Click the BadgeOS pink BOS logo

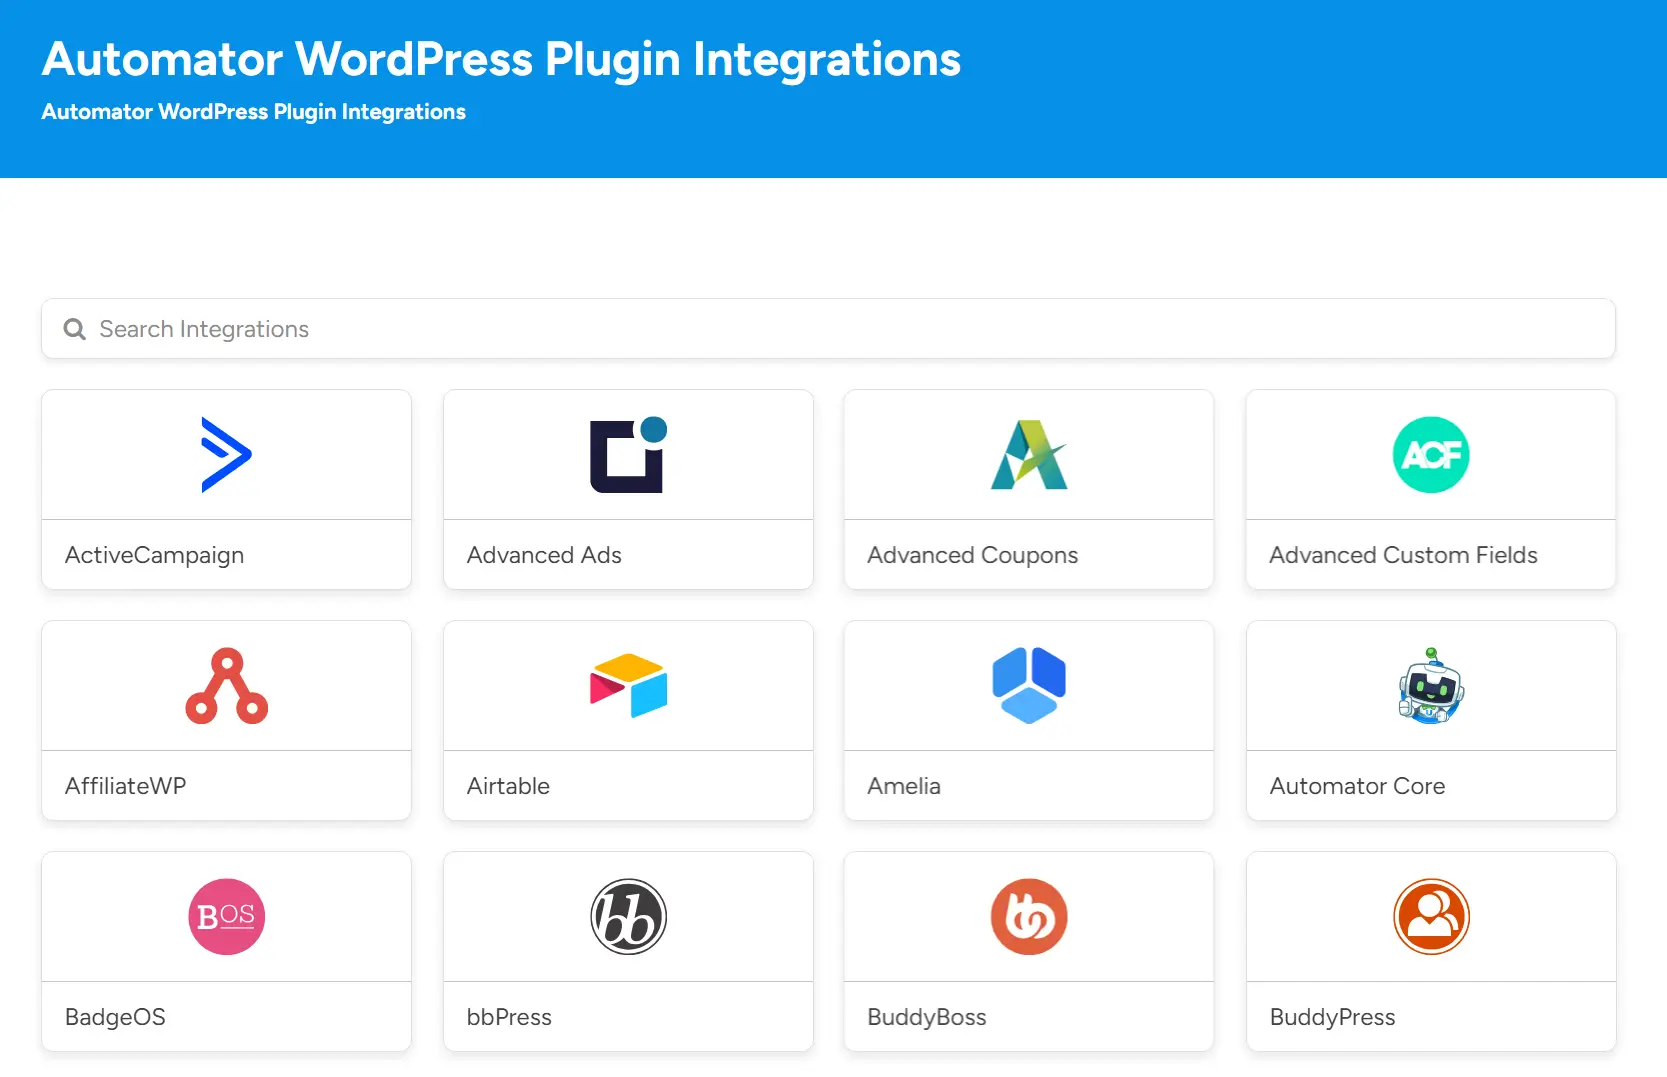click(x=227, y=917)
